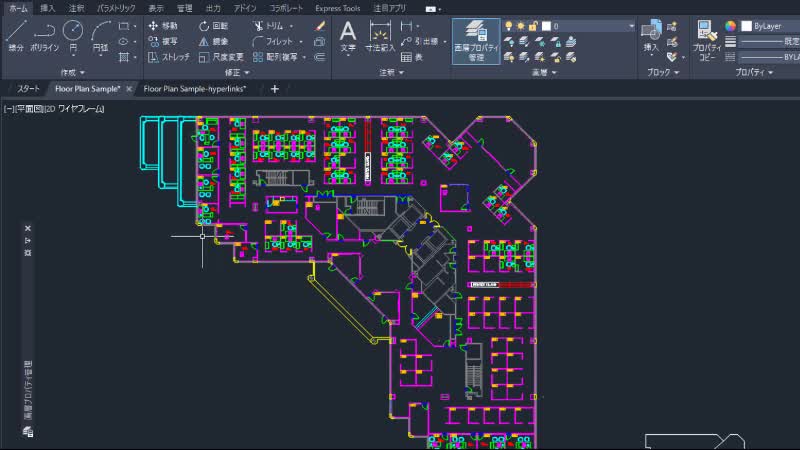Click the Block Editor icon
This screenshot has width=800, height=450.
pyautogui.click(x=672, y=42)
